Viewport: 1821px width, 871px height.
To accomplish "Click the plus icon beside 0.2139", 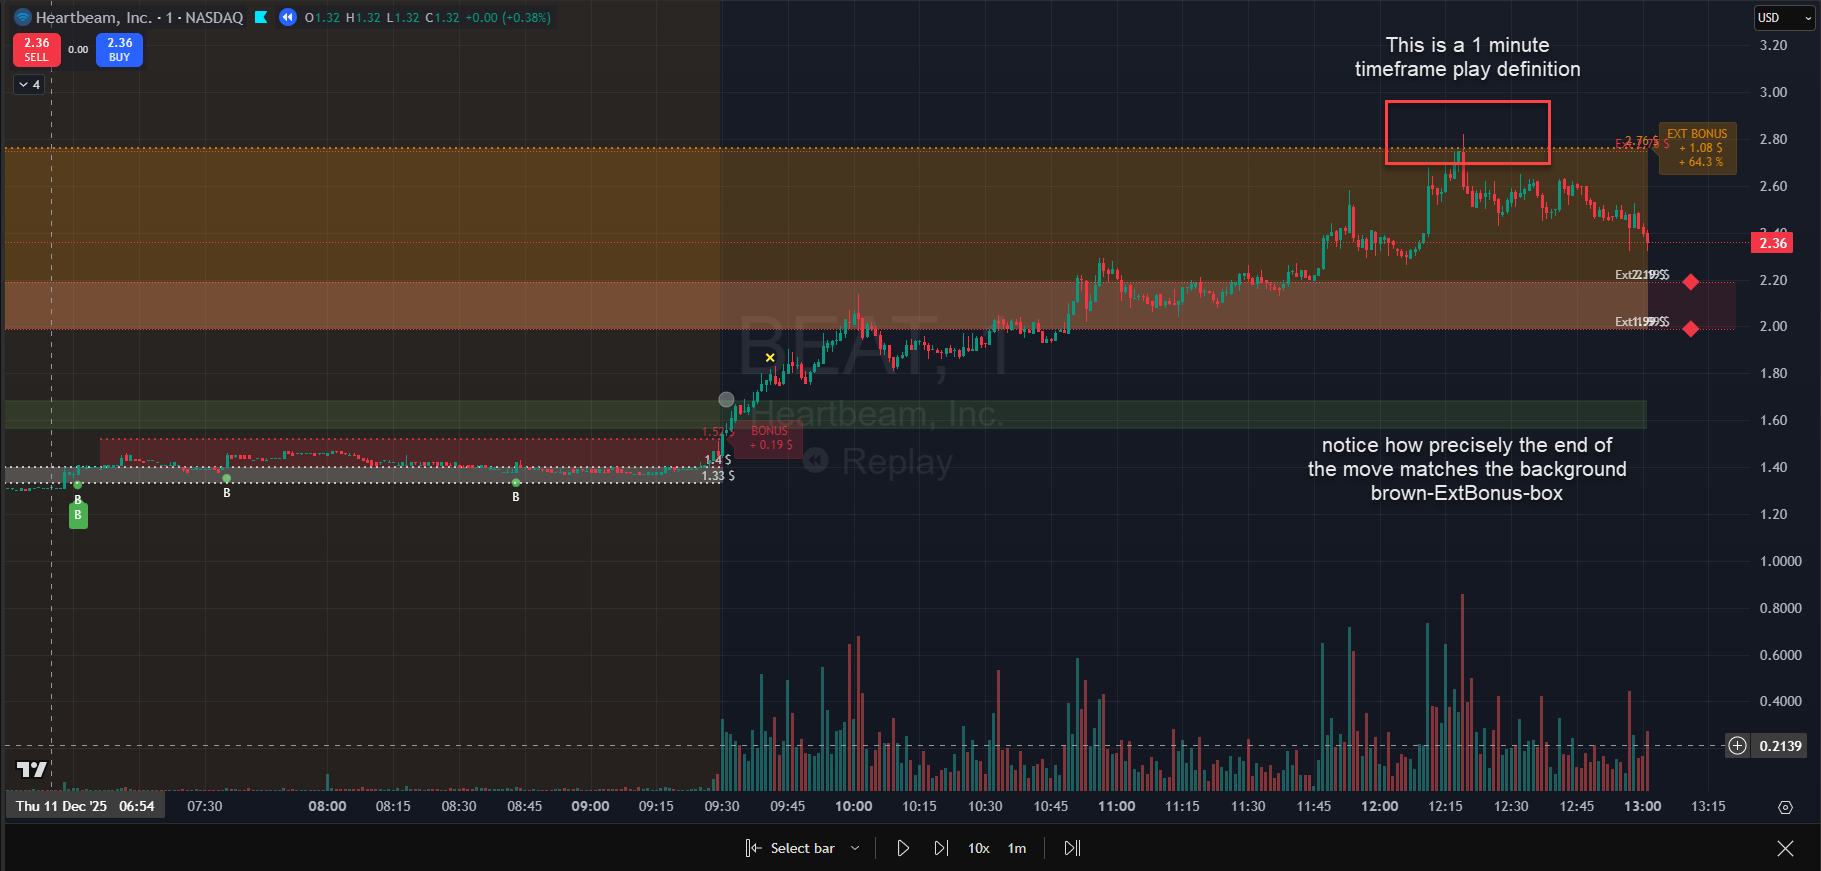I will point(1738,745).
